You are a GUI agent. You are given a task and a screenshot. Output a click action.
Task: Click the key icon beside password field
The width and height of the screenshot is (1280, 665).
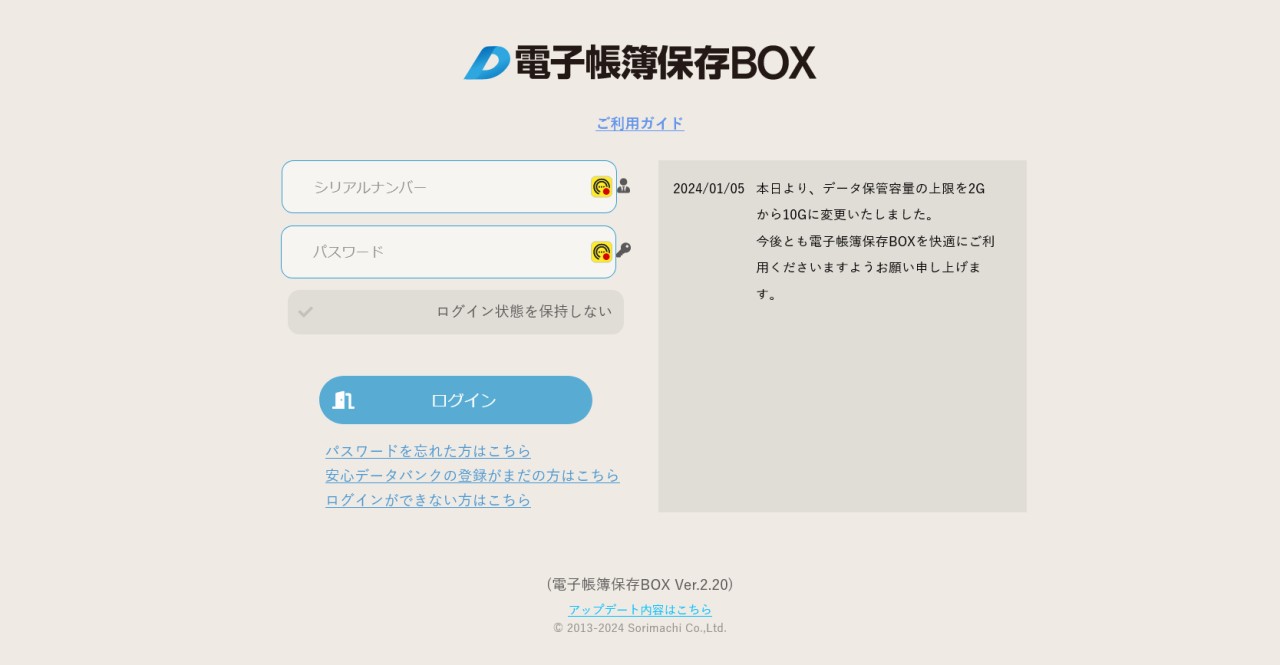(624, 250)
